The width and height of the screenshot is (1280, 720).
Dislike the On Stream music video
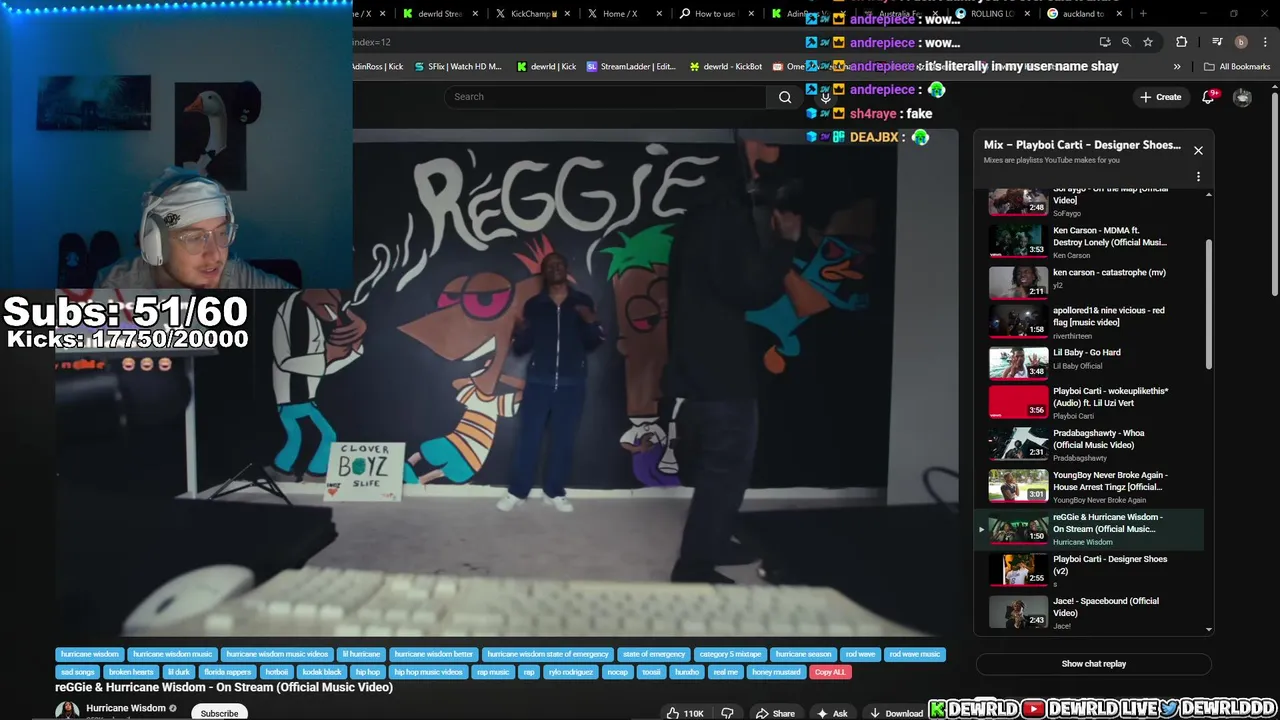point(727,713)
